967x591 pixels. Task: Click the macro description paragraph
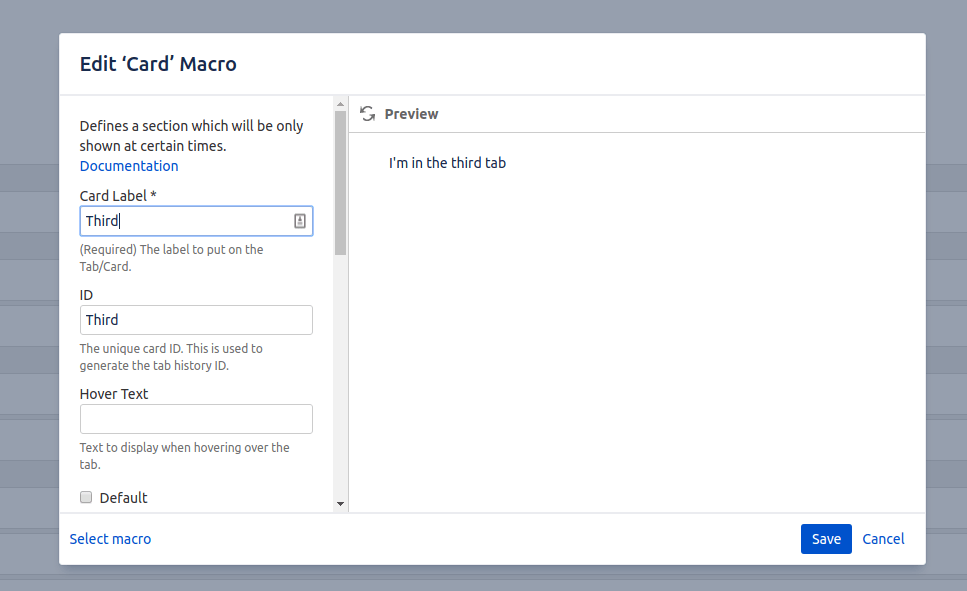point(190,133)
